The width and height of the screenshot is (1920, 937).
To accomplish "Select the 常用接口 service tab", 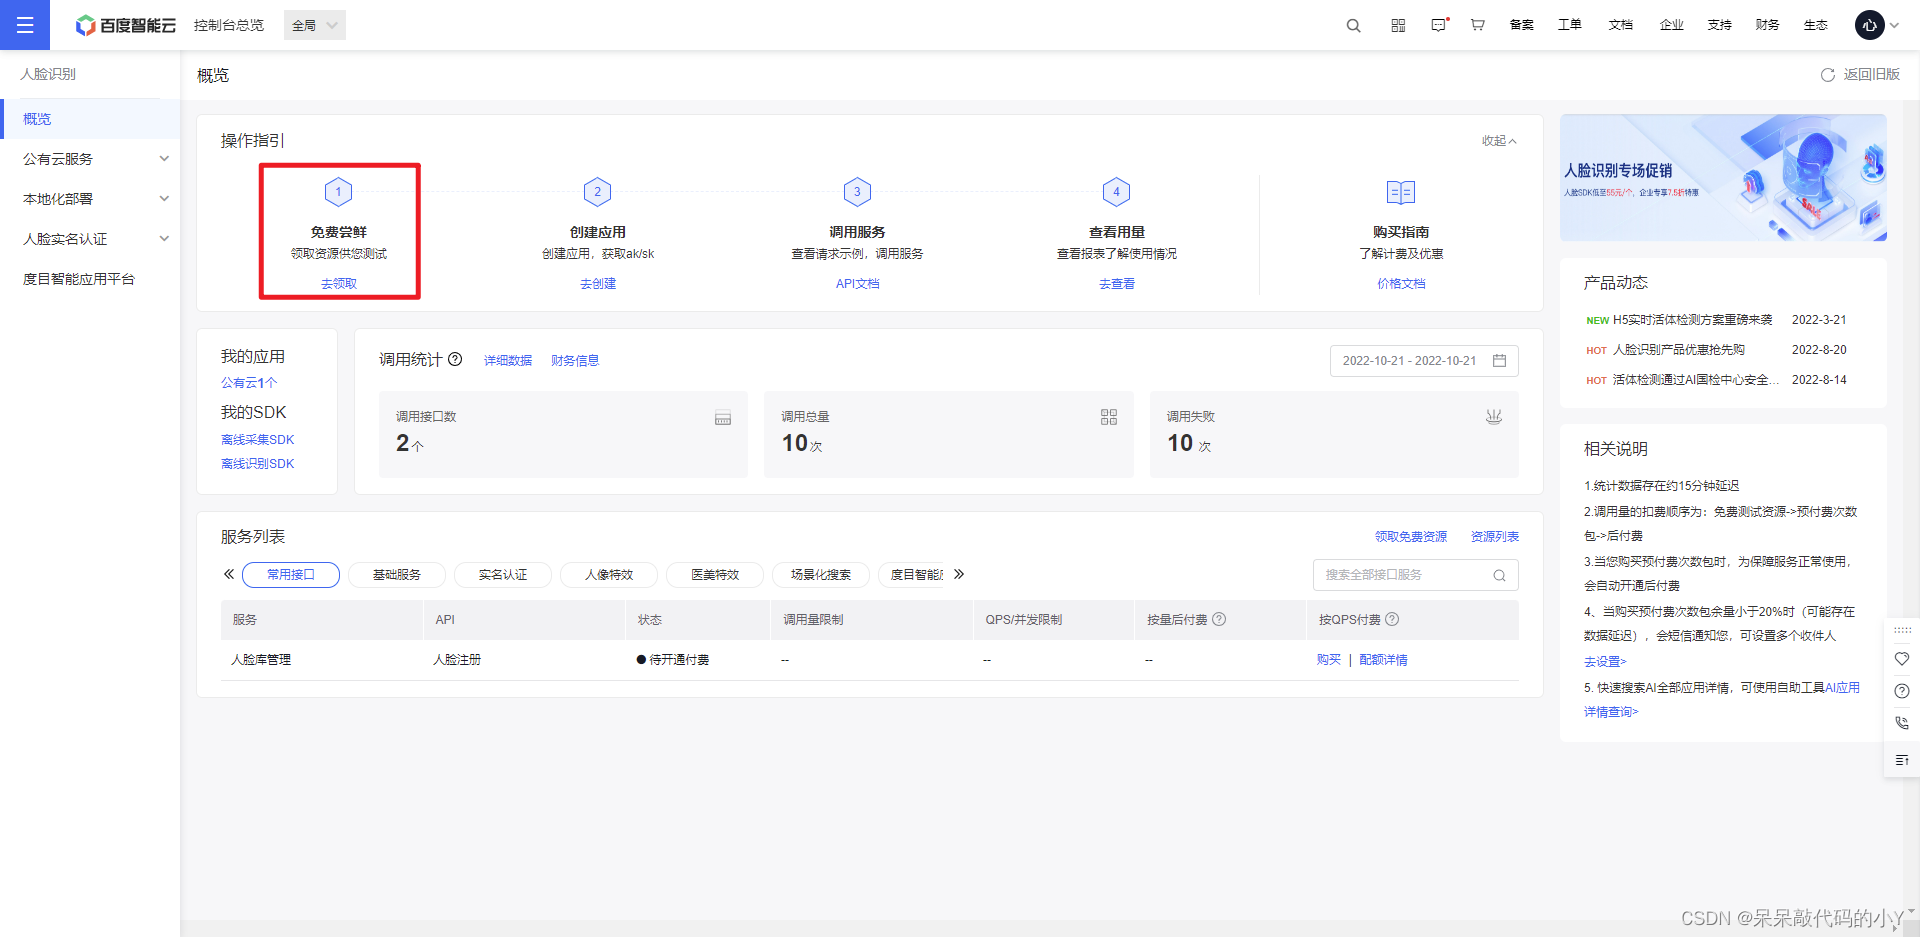I will pos(291,575).
